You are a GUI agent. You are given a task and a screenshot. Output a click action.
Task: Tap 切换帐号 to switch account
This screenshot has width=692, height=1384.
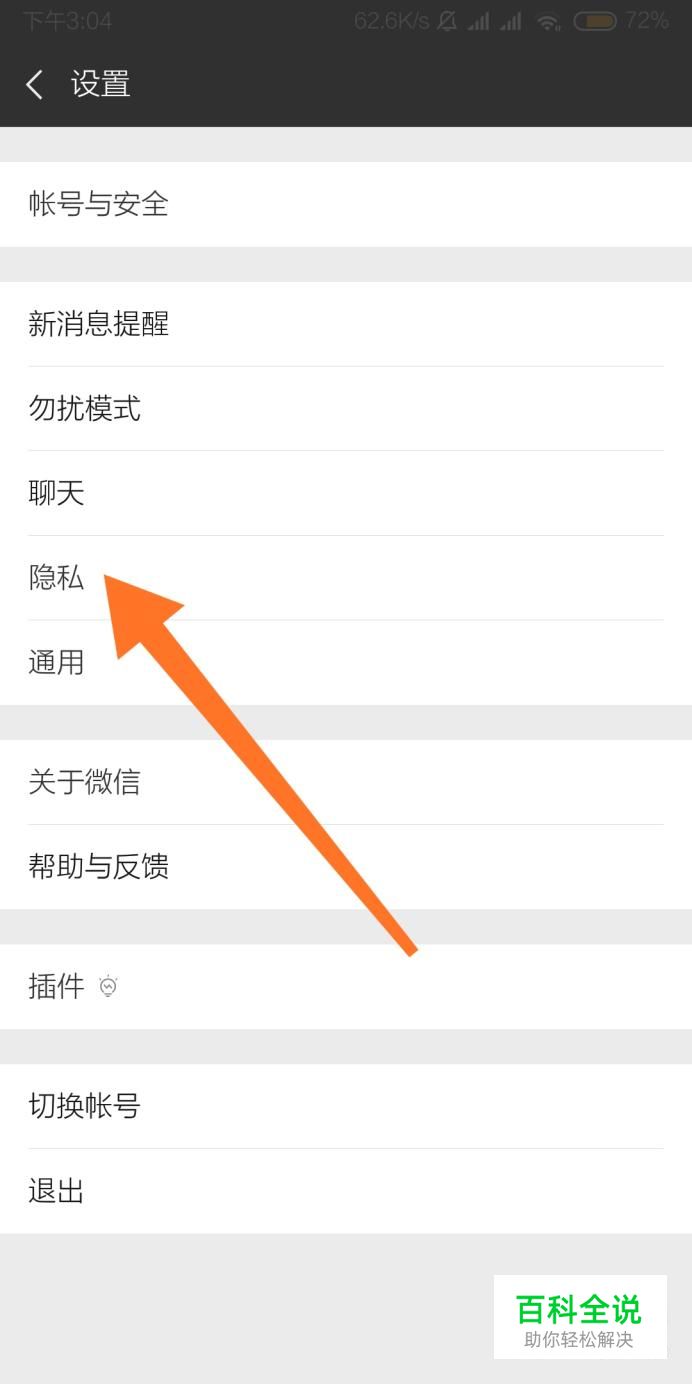(x=346, y=1106)
